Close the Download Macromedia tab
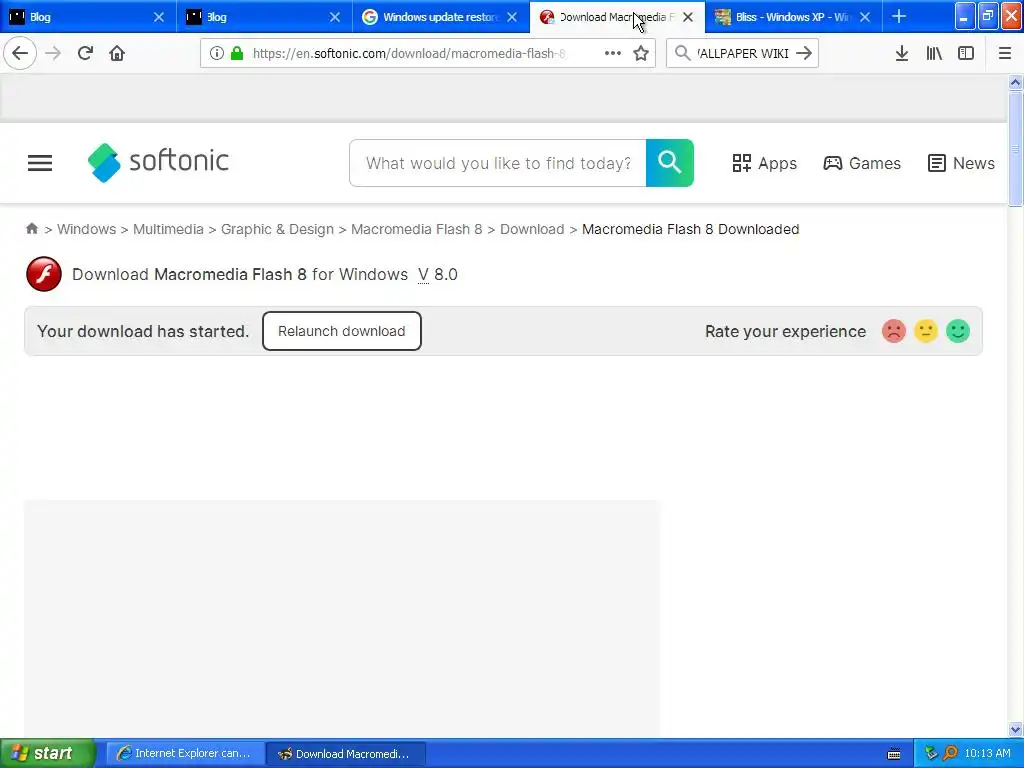 [688, 17]
